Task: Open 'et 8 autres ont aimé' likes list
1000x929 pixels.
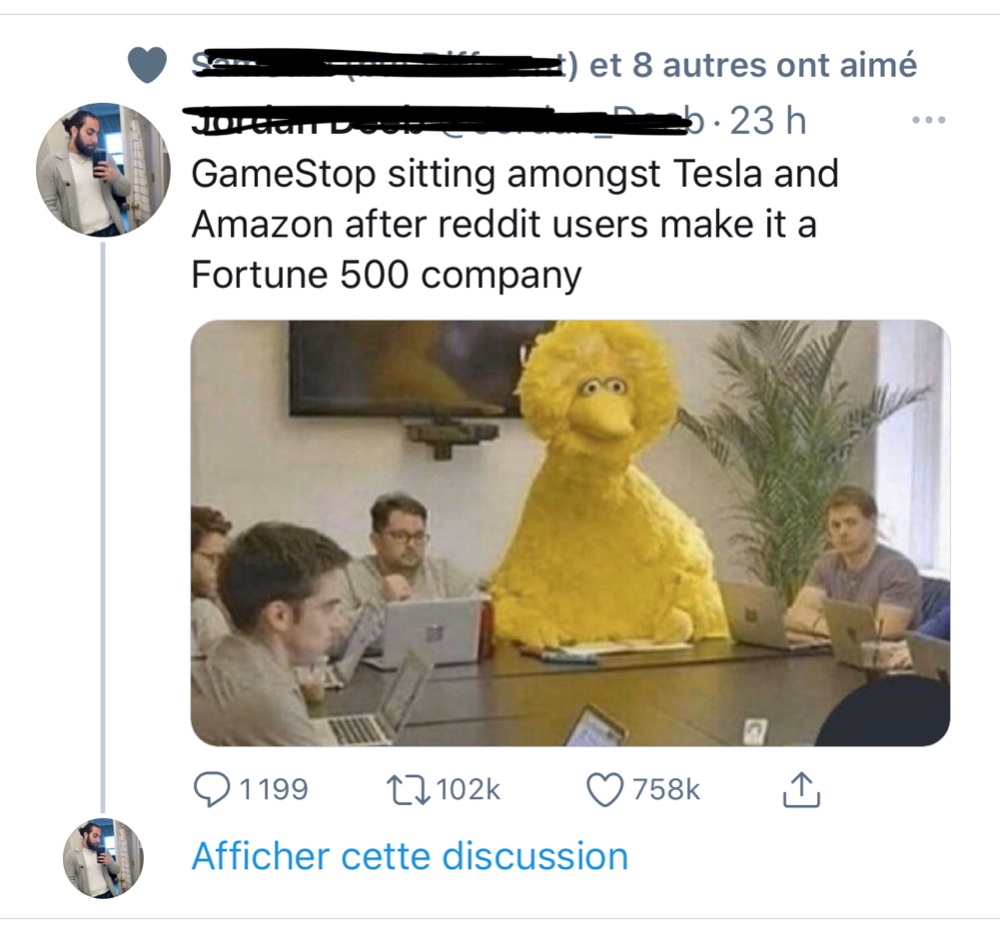Action: point(753,65)
